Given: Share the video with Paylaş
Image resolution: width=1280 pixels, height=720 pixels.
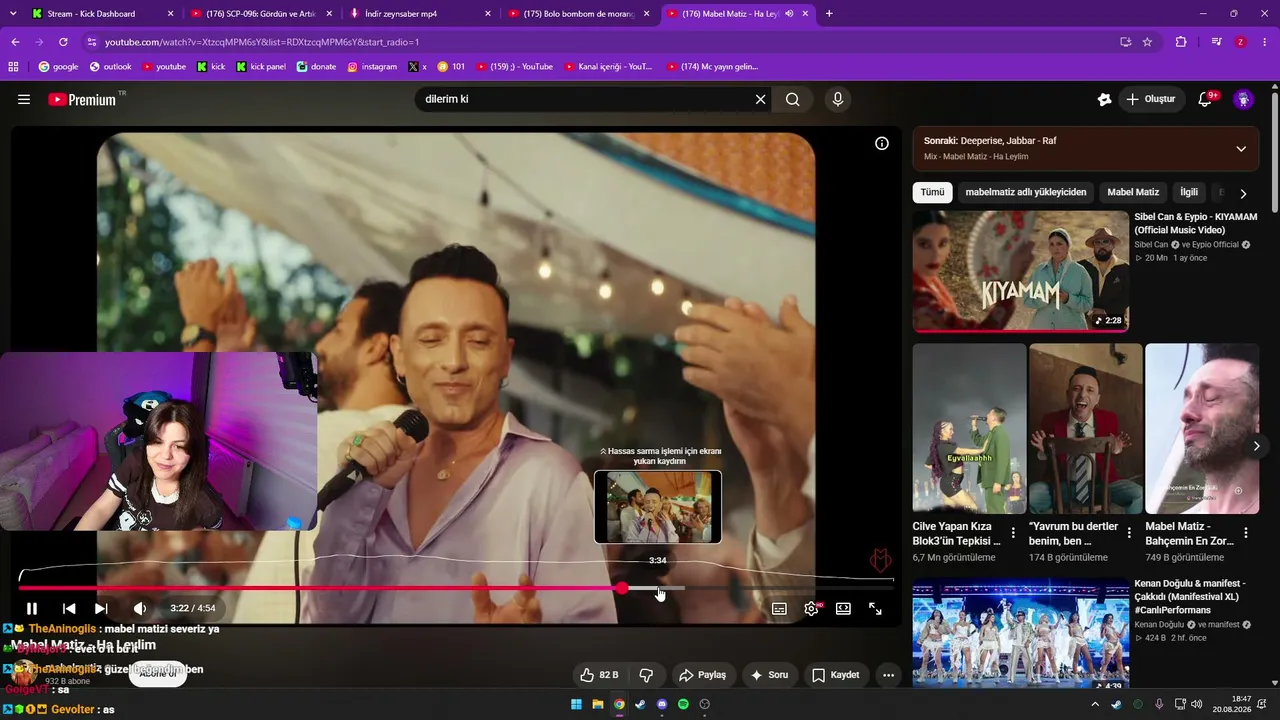Looking at the screenshot, I should (703, 675).
